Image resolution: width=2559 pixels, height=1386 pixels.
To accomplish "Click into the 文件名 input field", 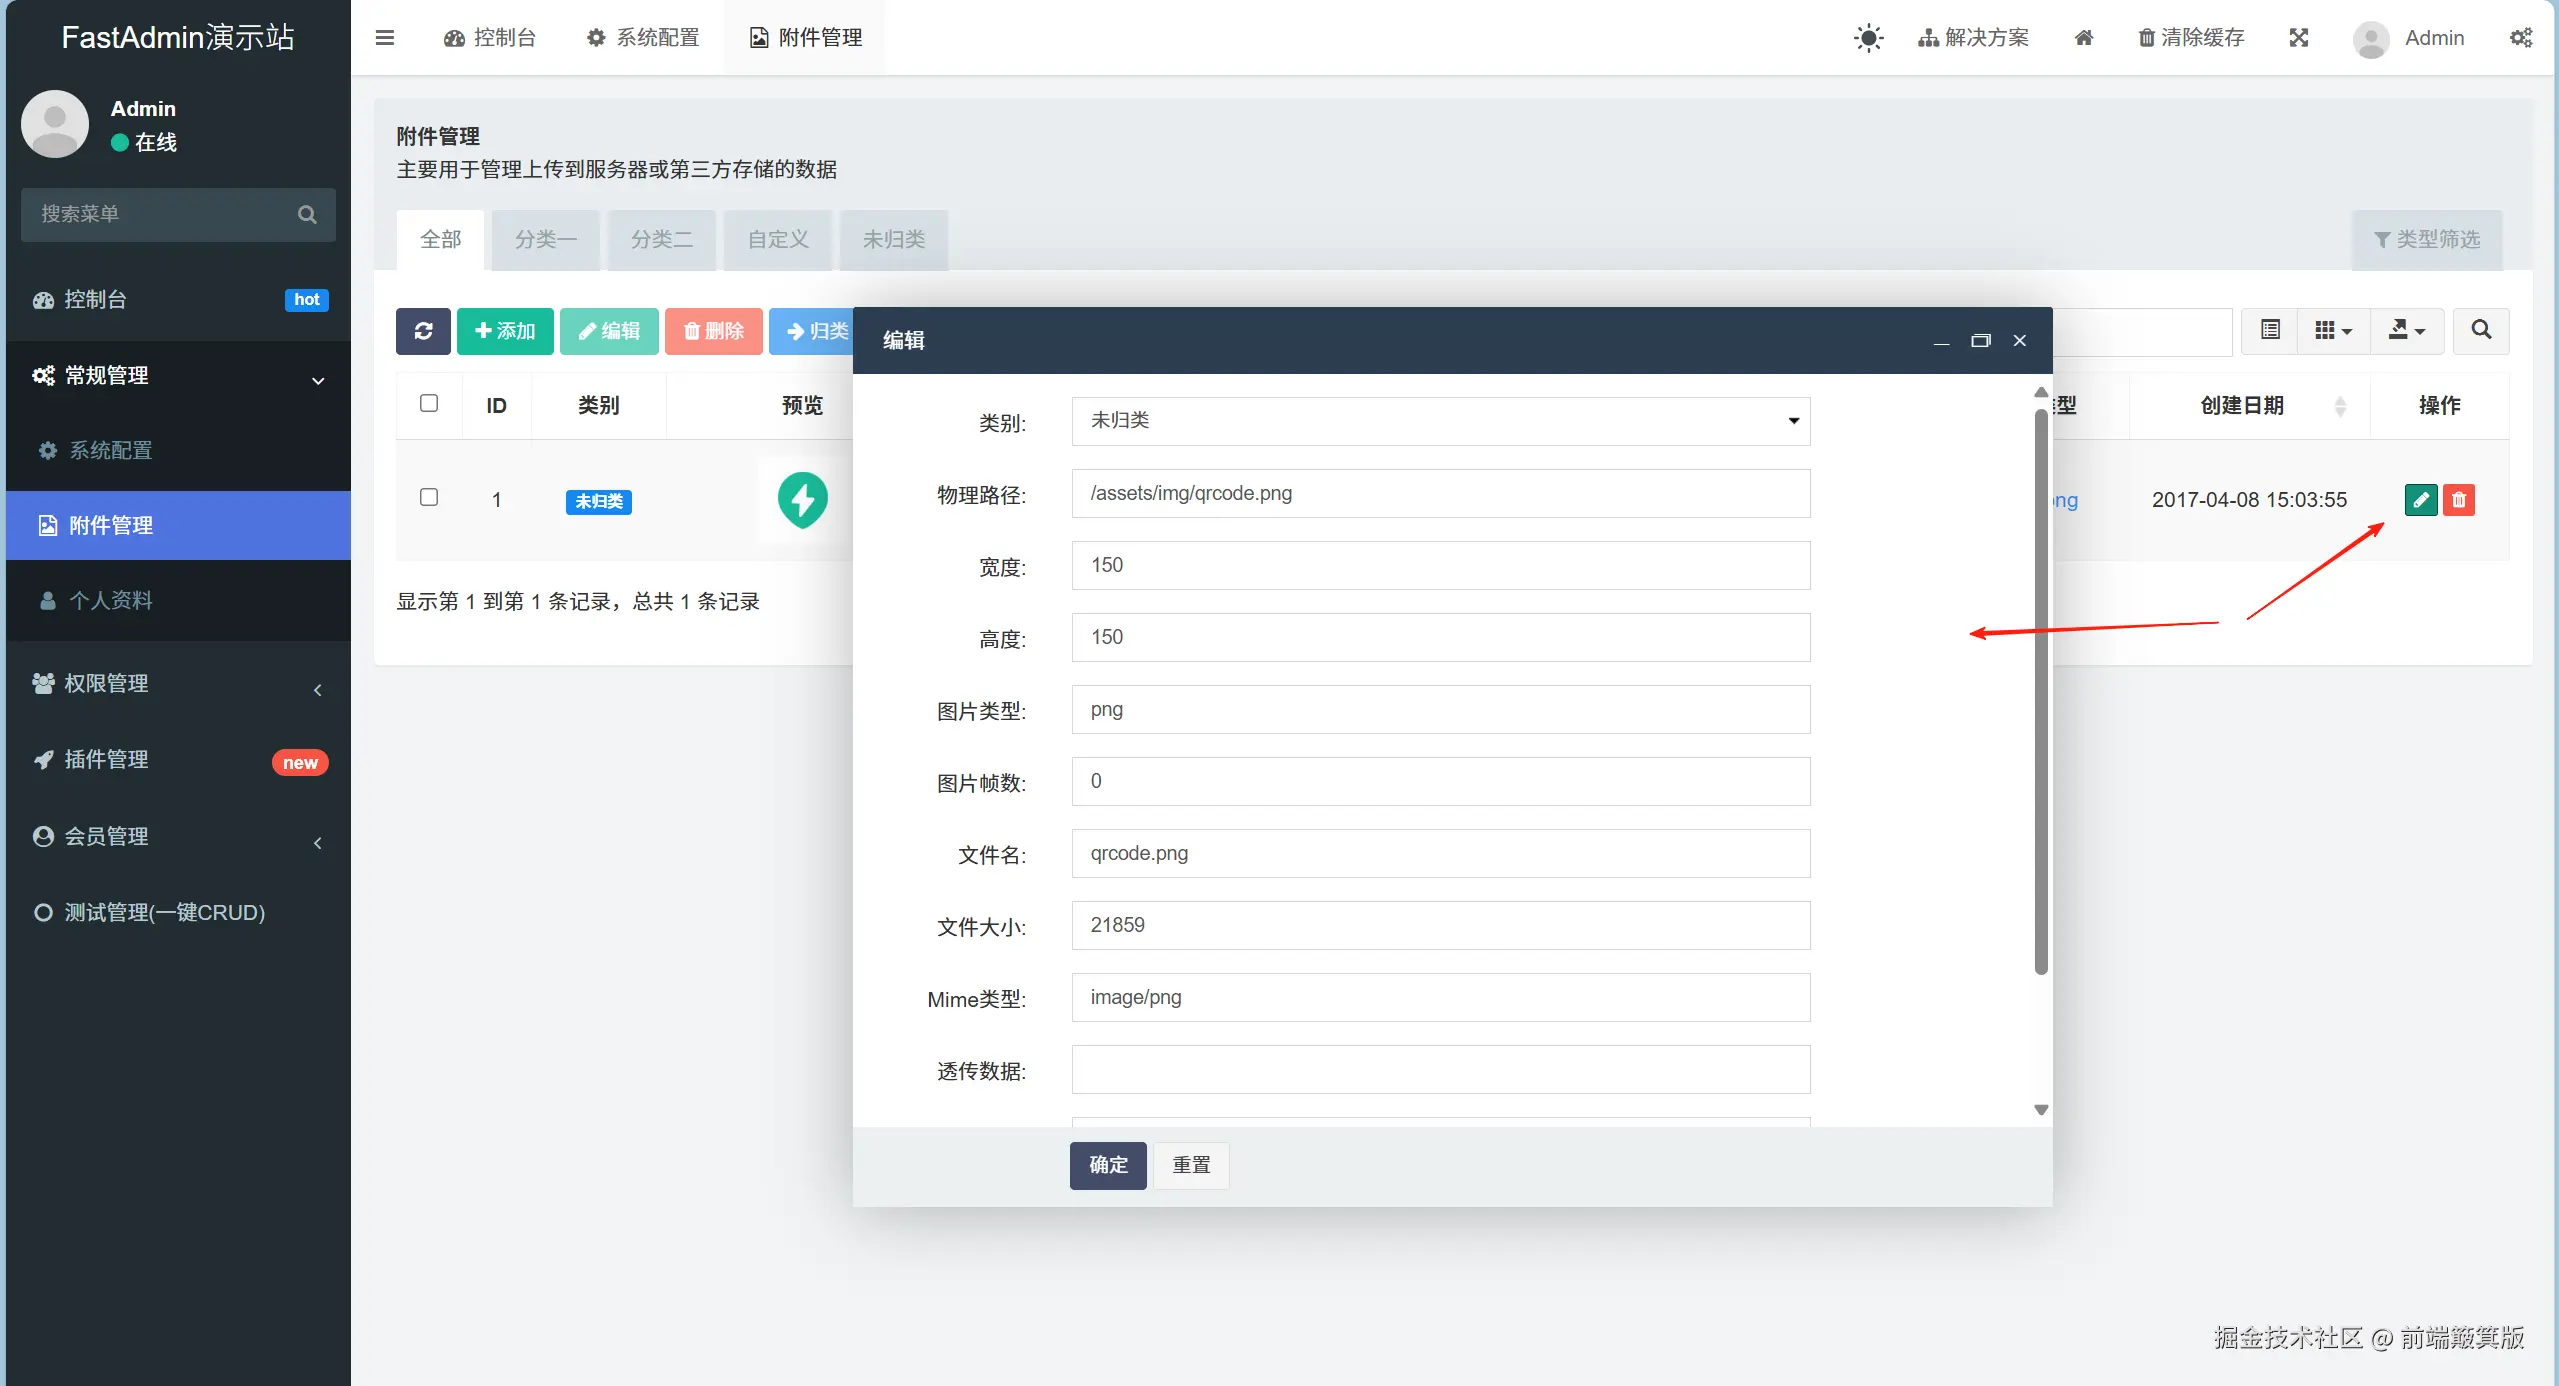I will coord(1440,853).
